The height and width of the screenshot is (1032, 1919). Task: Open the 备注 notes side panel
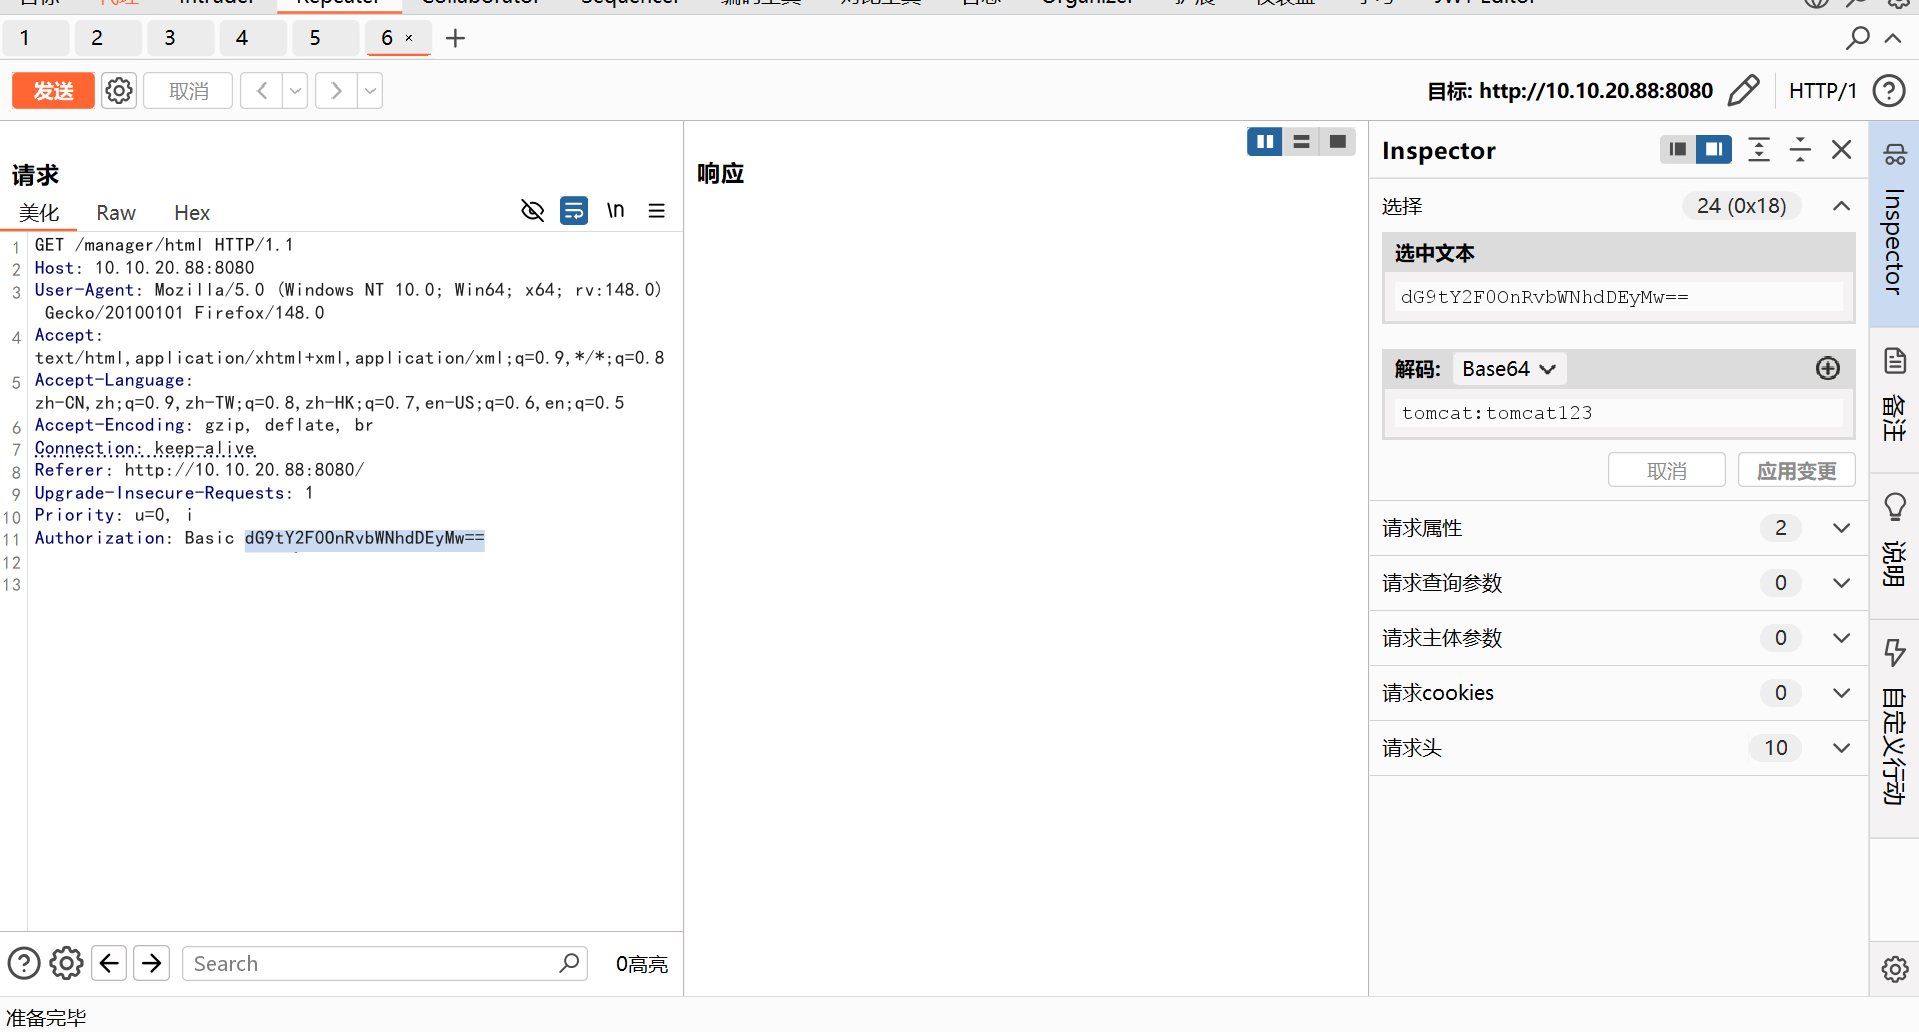[1894, 395]
